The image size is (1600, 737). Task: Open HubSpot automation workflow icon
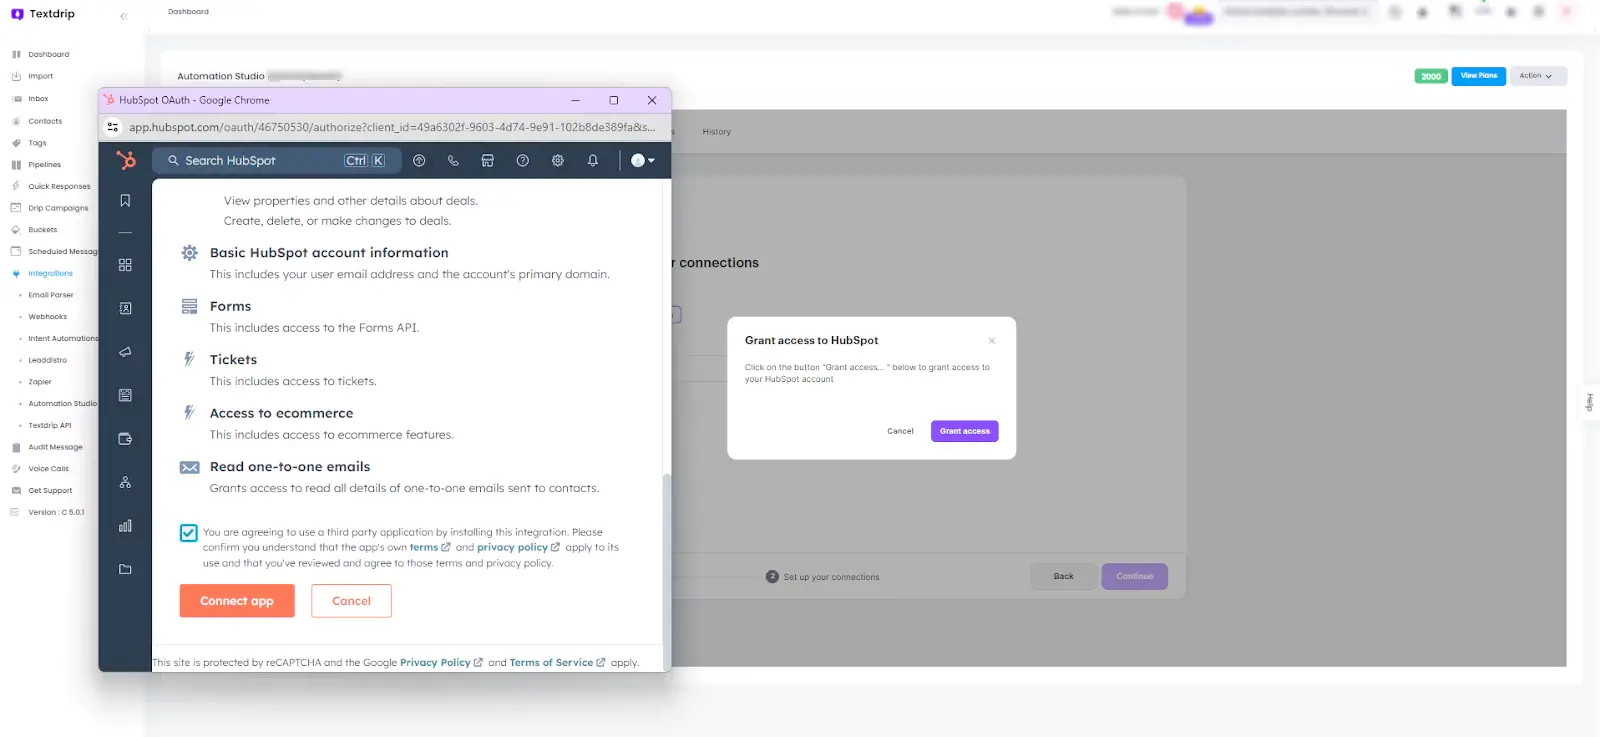[x=125, y=482]
